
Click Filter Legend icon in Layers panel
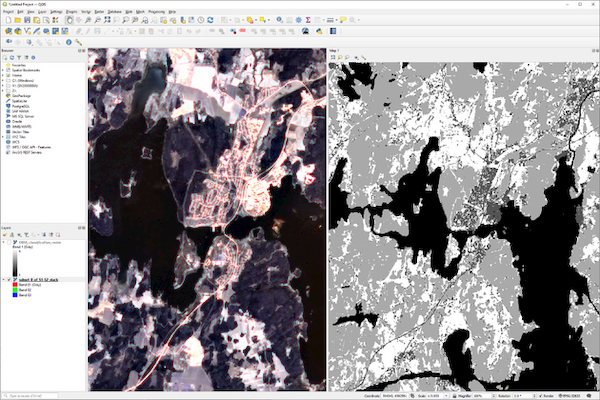click(x=26, y=235)
